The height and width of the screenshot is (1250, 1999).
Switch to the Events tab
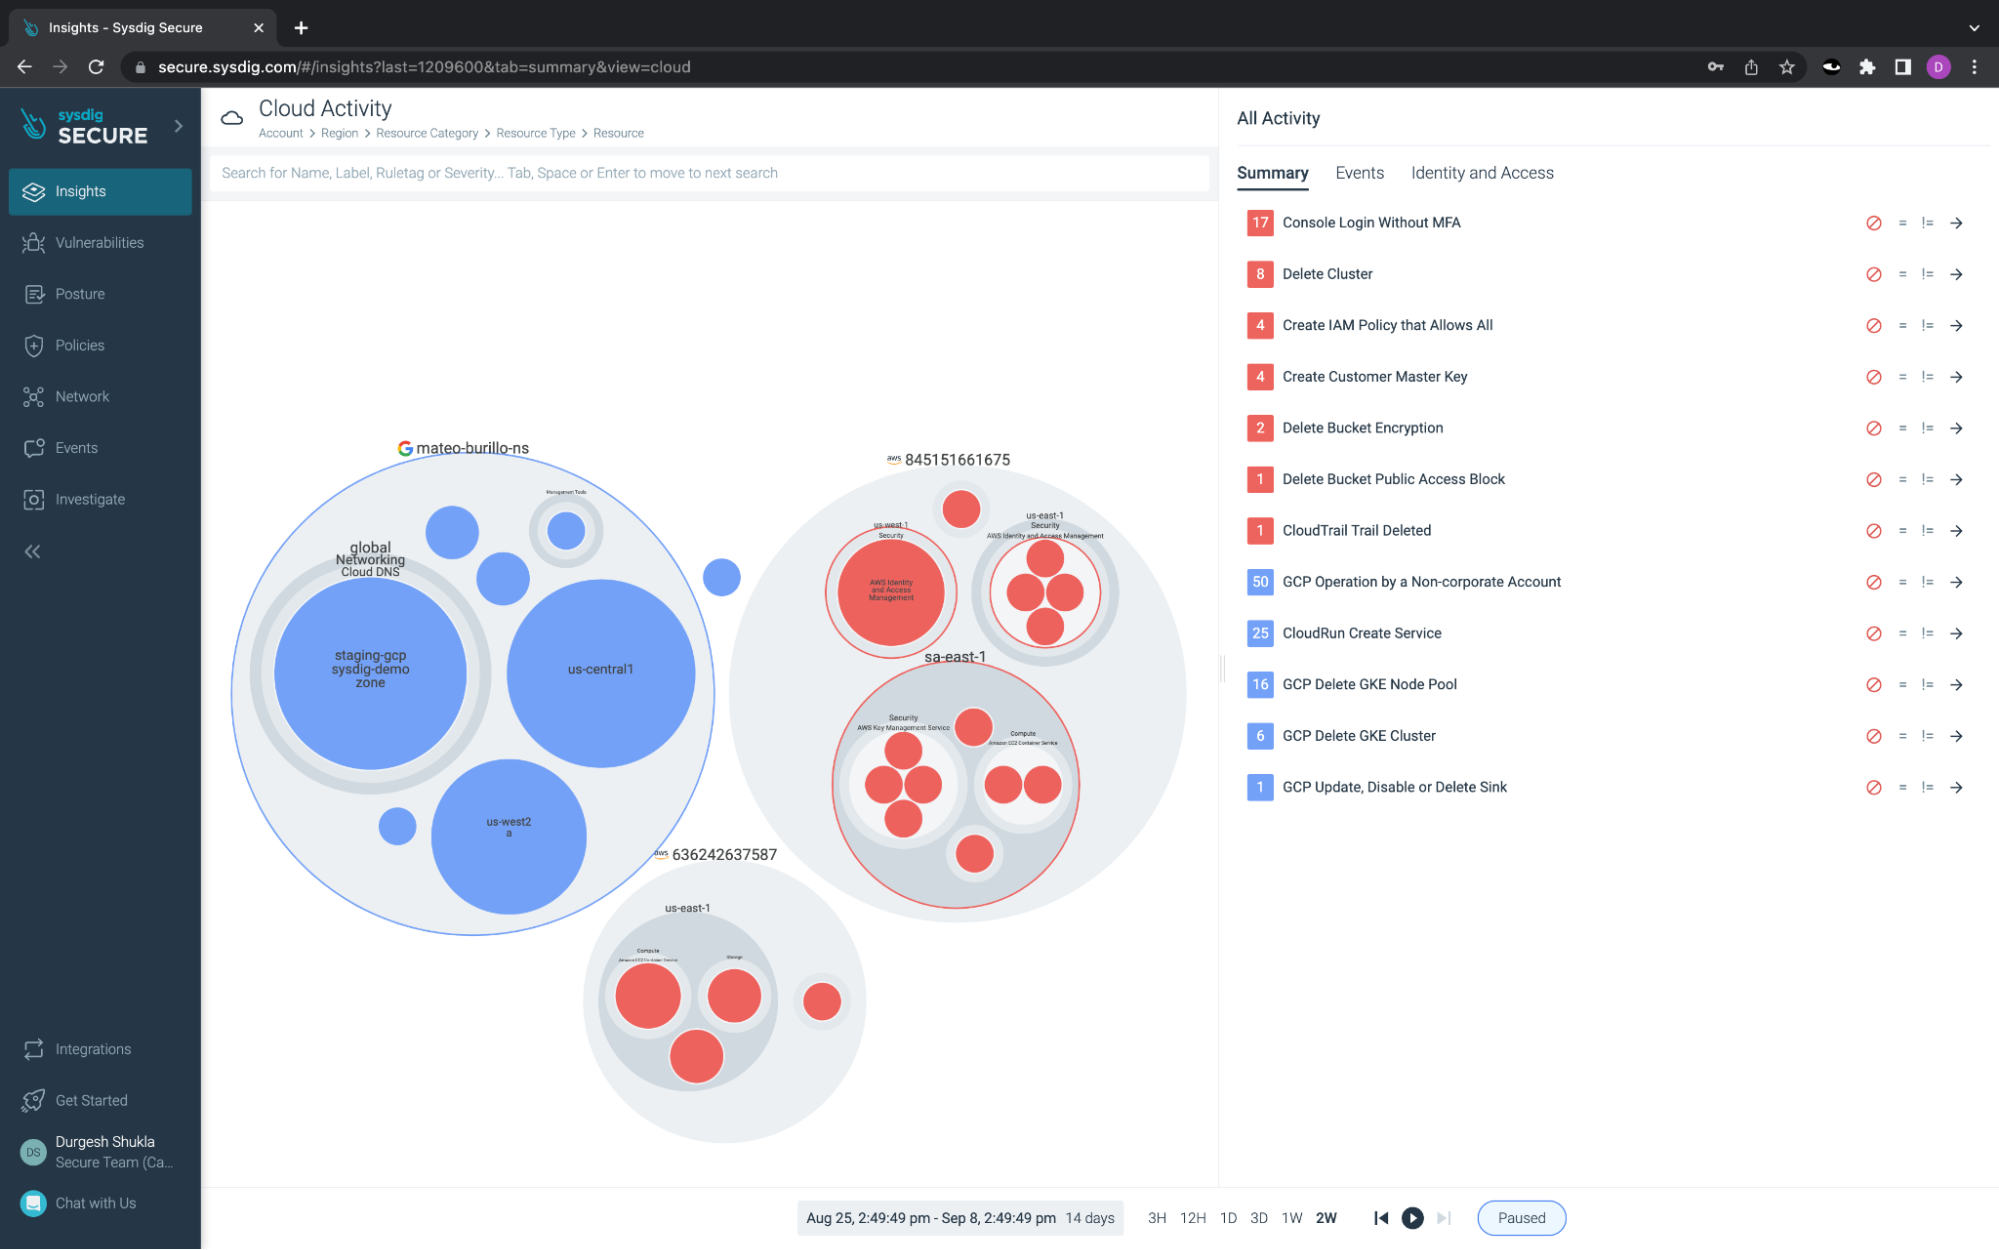tap(1359, 172)
